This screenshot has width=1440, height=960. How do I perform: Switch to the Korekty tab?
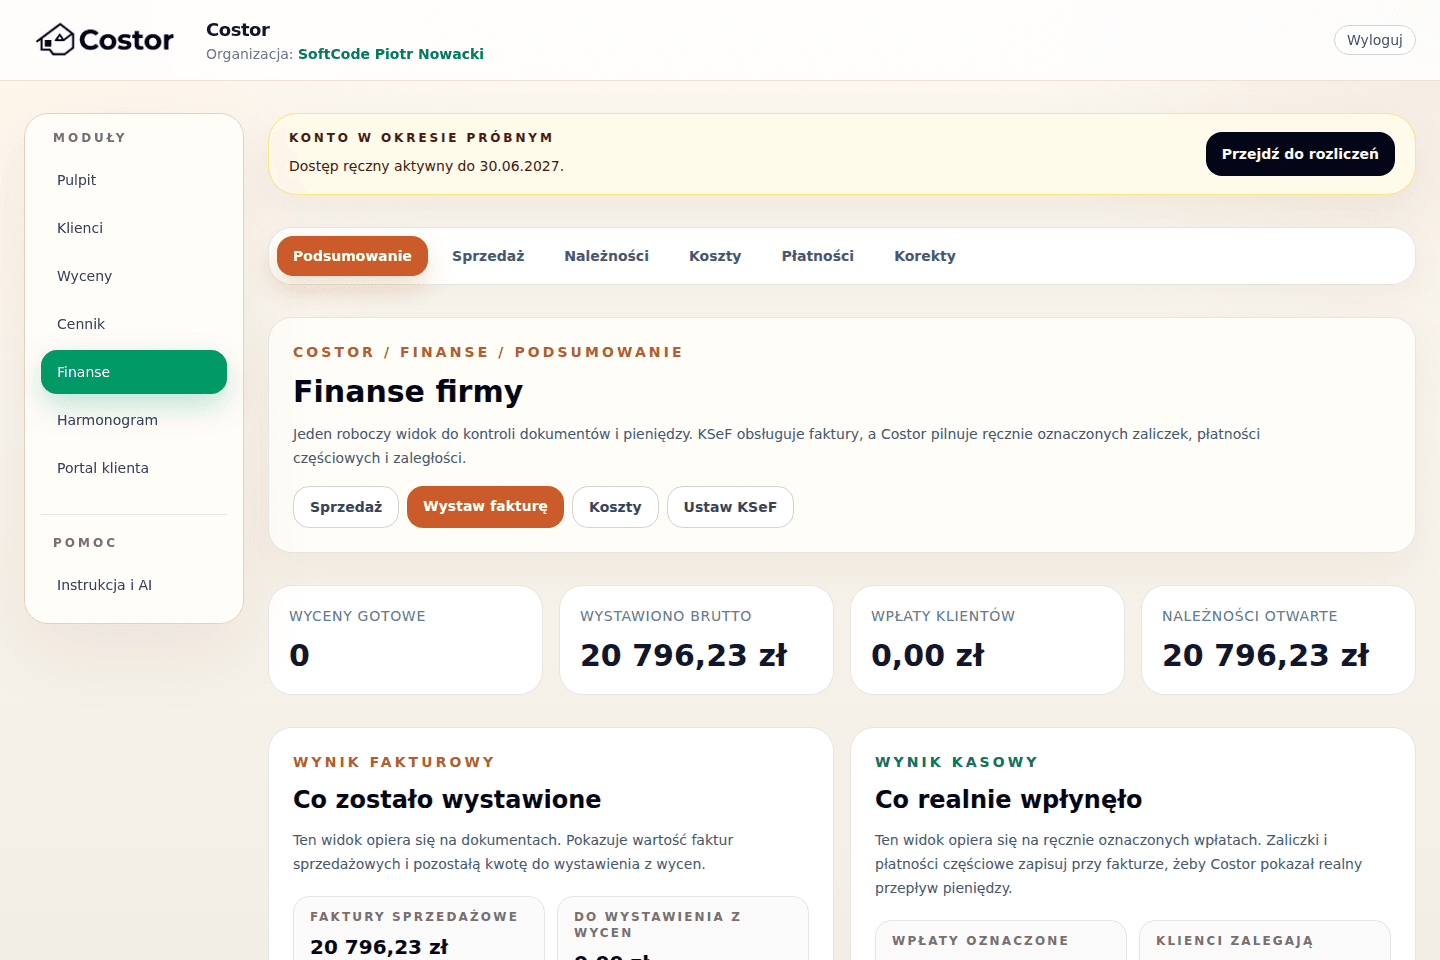925,256
